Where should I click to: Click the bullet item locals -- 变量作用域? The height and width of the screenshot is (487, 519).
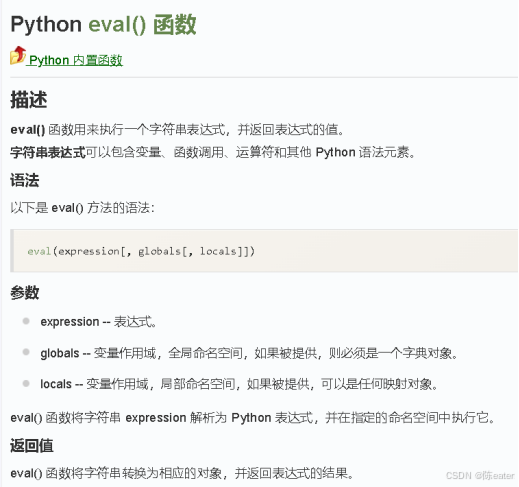point(239,384)
